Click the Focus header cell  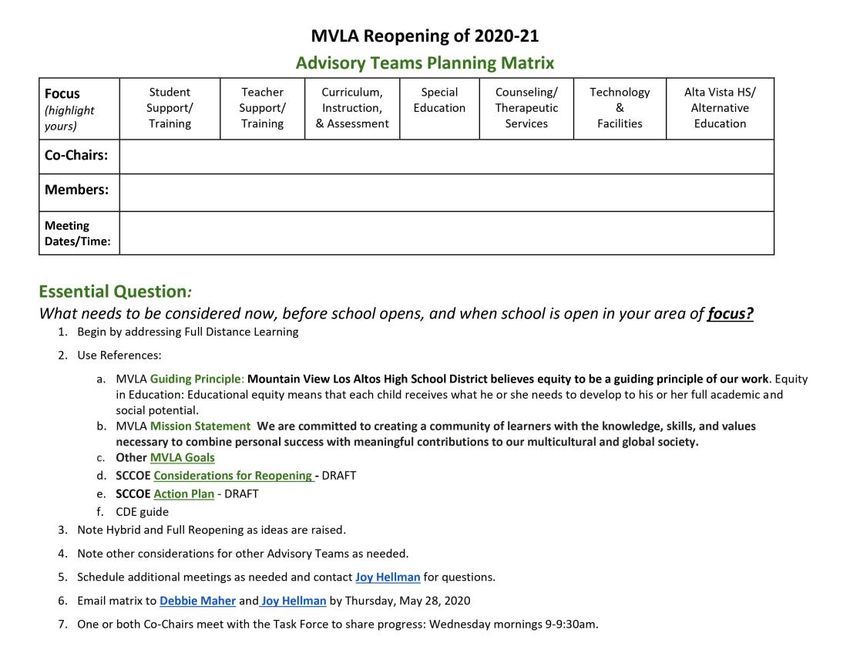(x=78, y=108)
